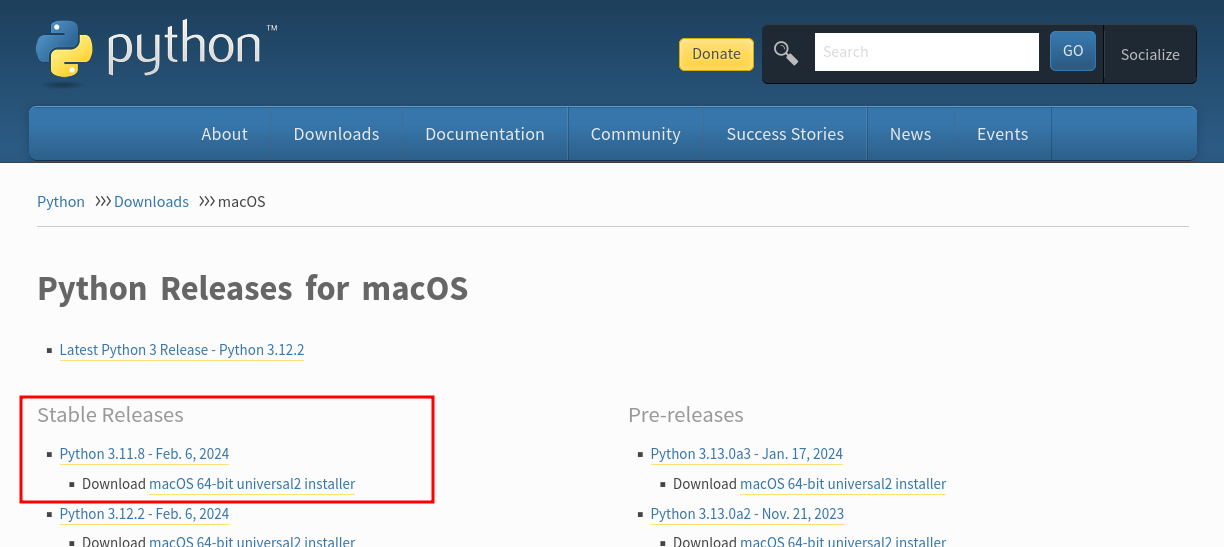
Task: Select Downloads in the main navigation bar
Action: click(x=336, y=134)
